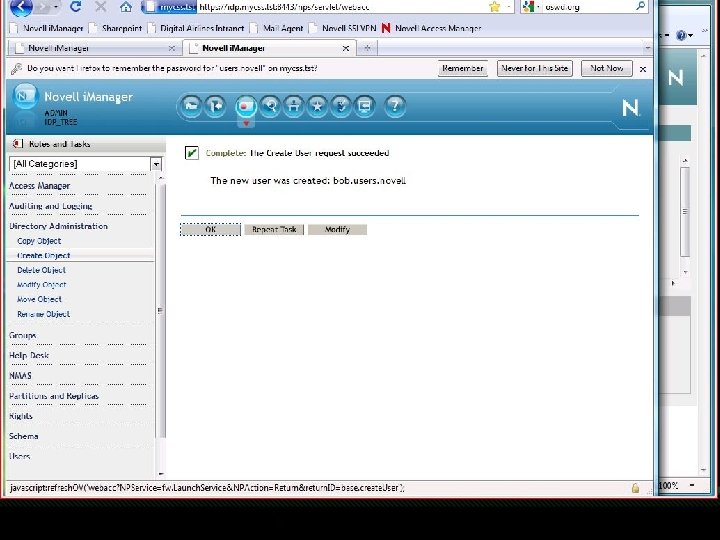
Task: Click the URL address field
Action: pyautogui.click(x=342, y=7)
